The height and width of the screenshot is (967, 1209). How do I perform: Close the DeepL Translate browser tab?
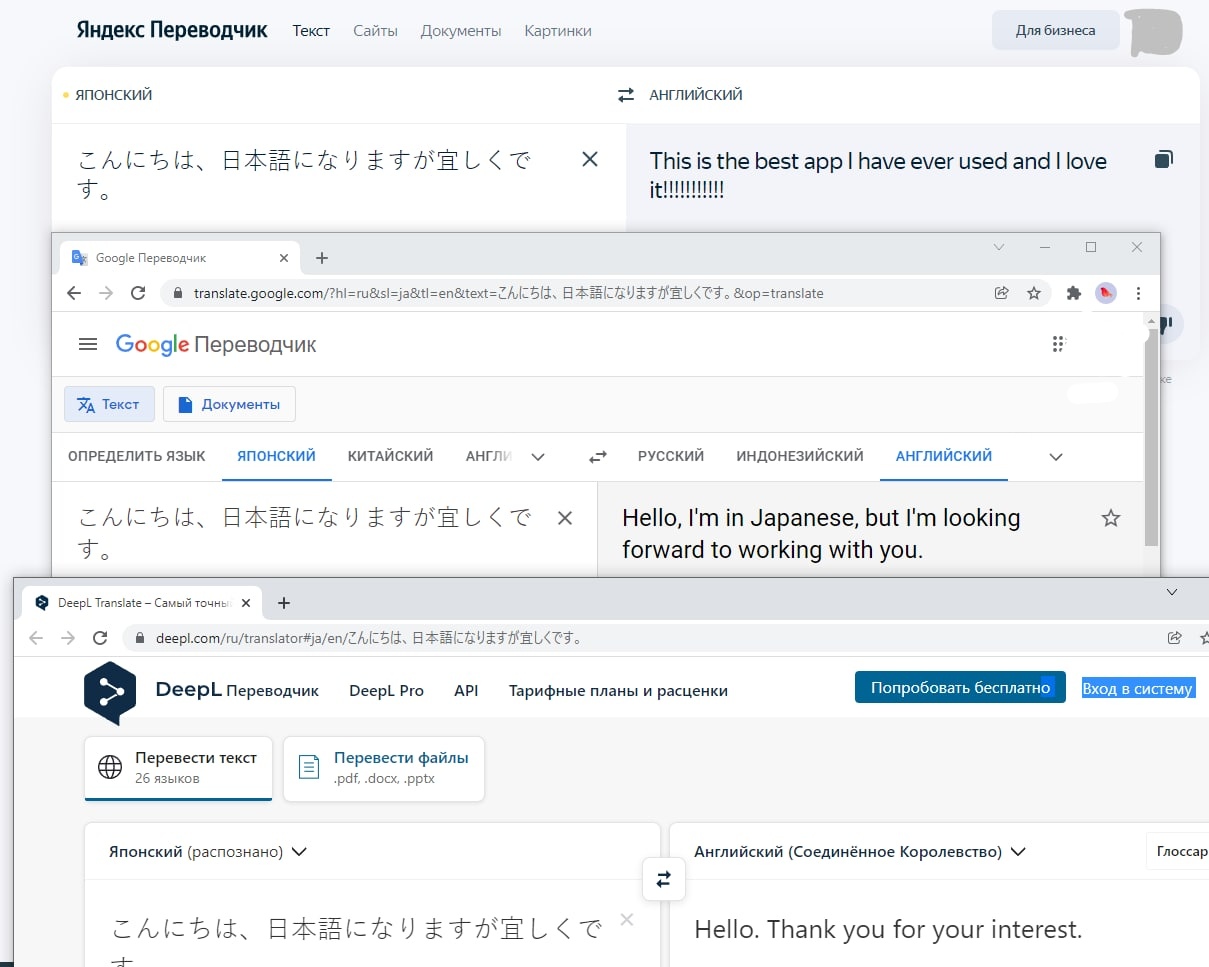(x=247, y=603)
